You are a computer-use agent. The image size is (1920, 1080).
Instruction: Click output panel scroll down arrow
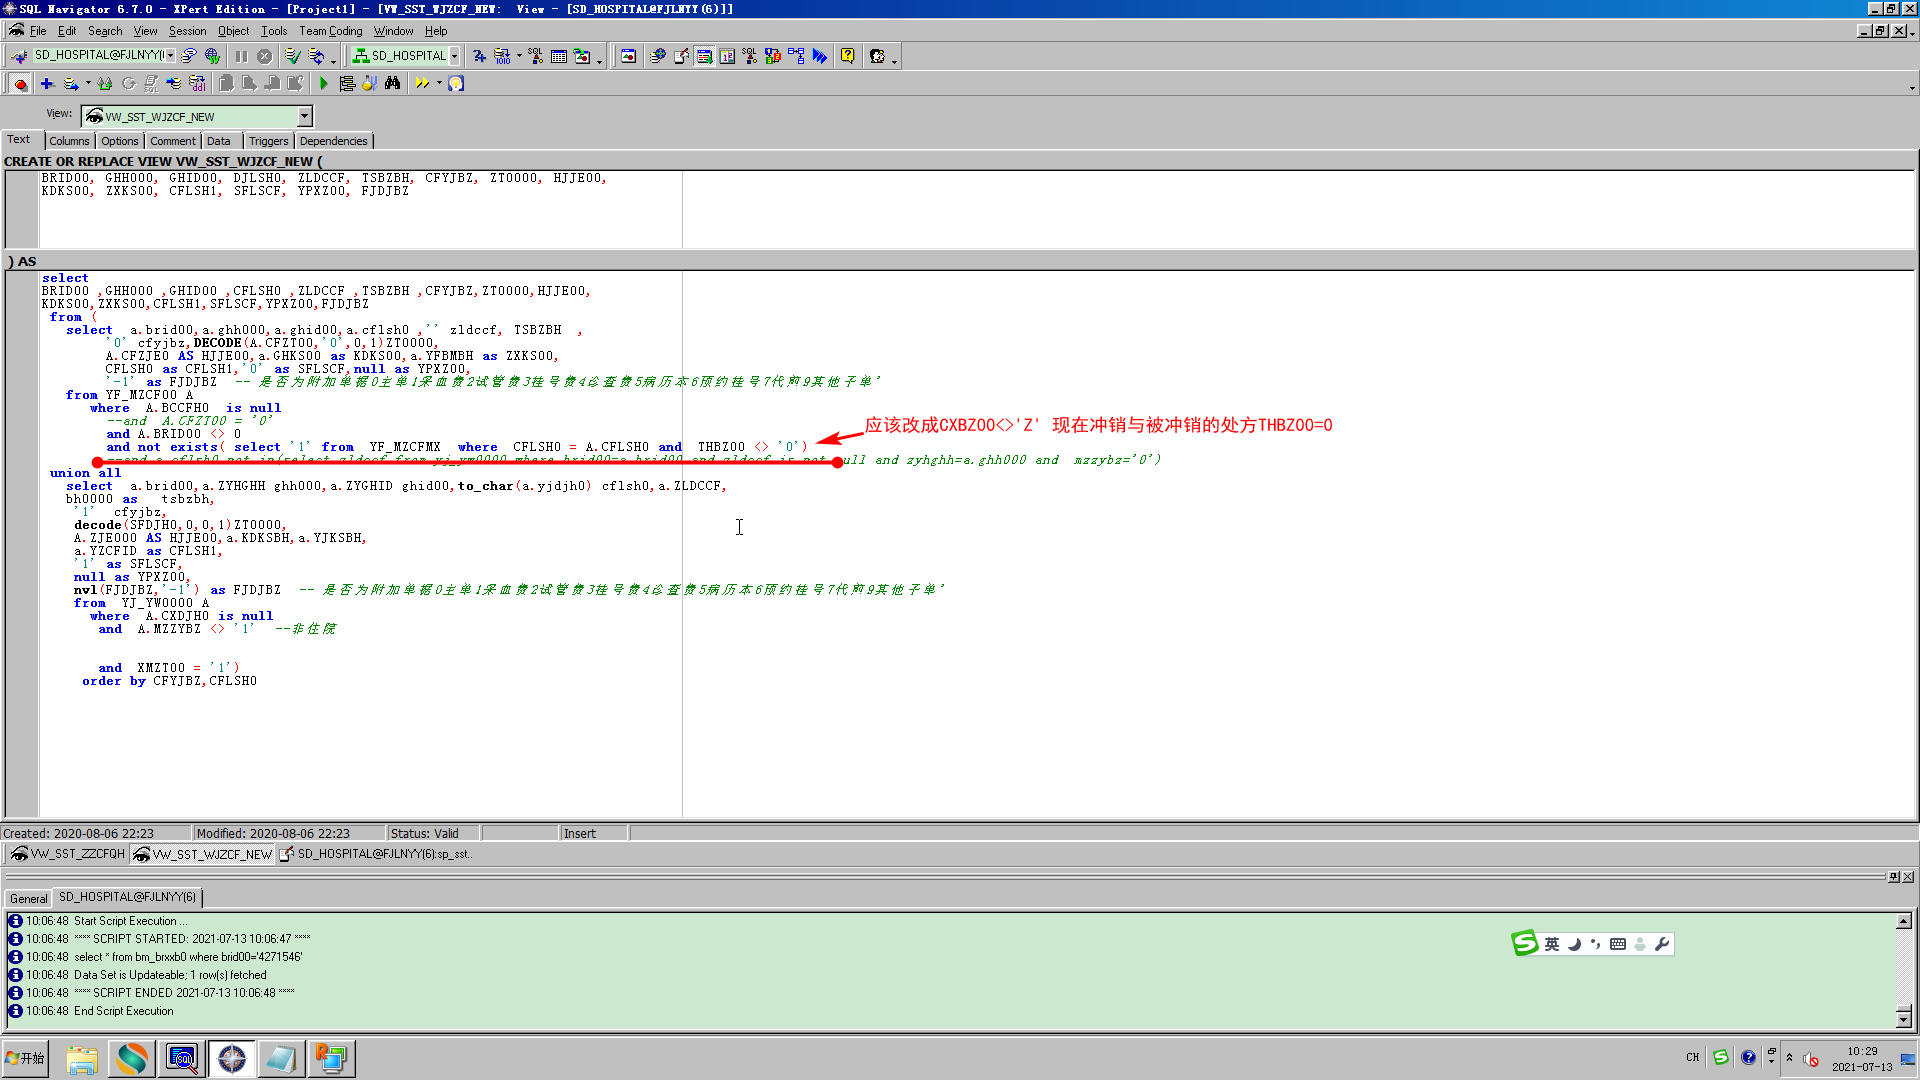(x=1903, y=1018)
